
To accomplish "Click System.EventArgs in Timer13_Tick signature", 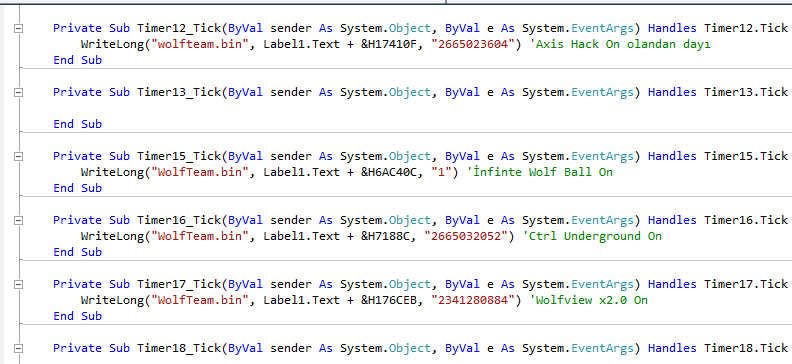I will pos(578,92).
